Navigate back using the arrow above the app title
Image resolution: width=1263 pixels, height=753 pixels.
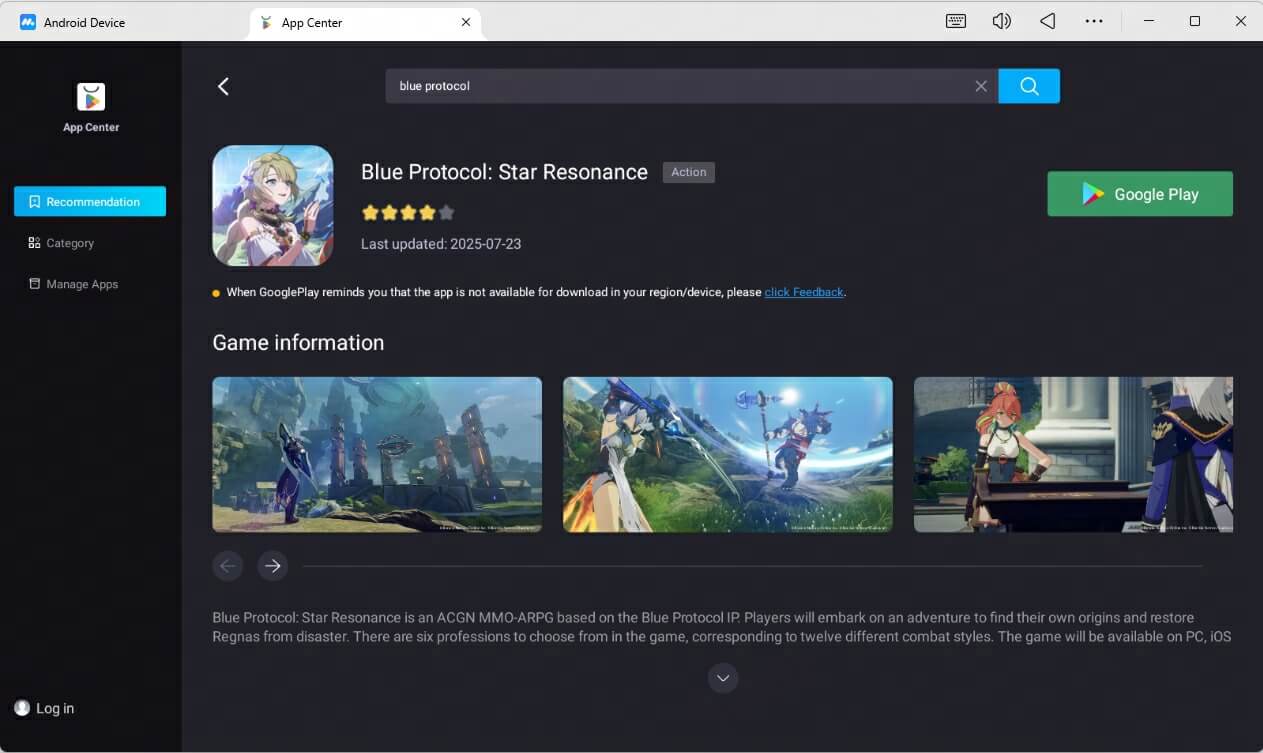(x=223, y=86)
